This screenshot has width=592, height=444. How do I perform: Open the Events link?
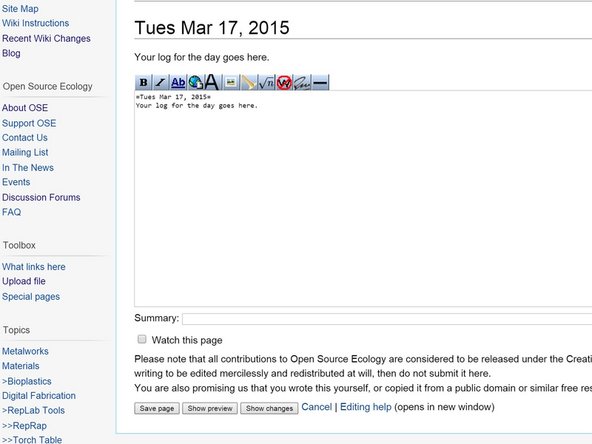16,182
